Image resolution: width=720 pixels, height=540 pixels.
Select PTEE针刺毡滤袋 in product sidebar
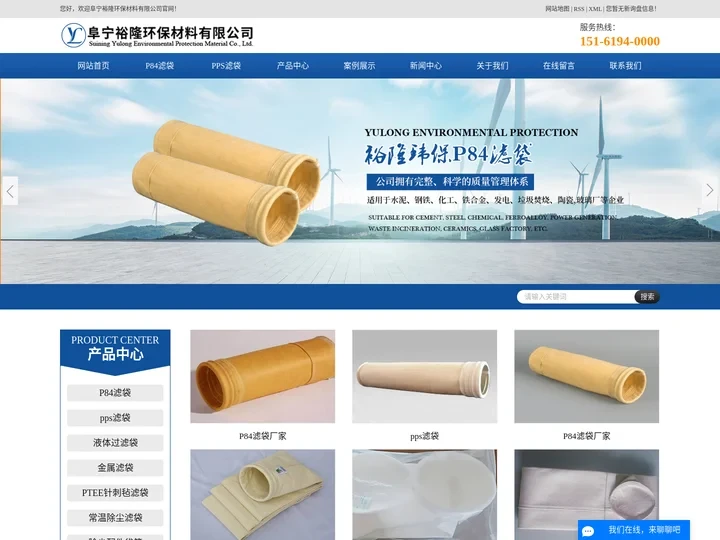coord(115,493)
